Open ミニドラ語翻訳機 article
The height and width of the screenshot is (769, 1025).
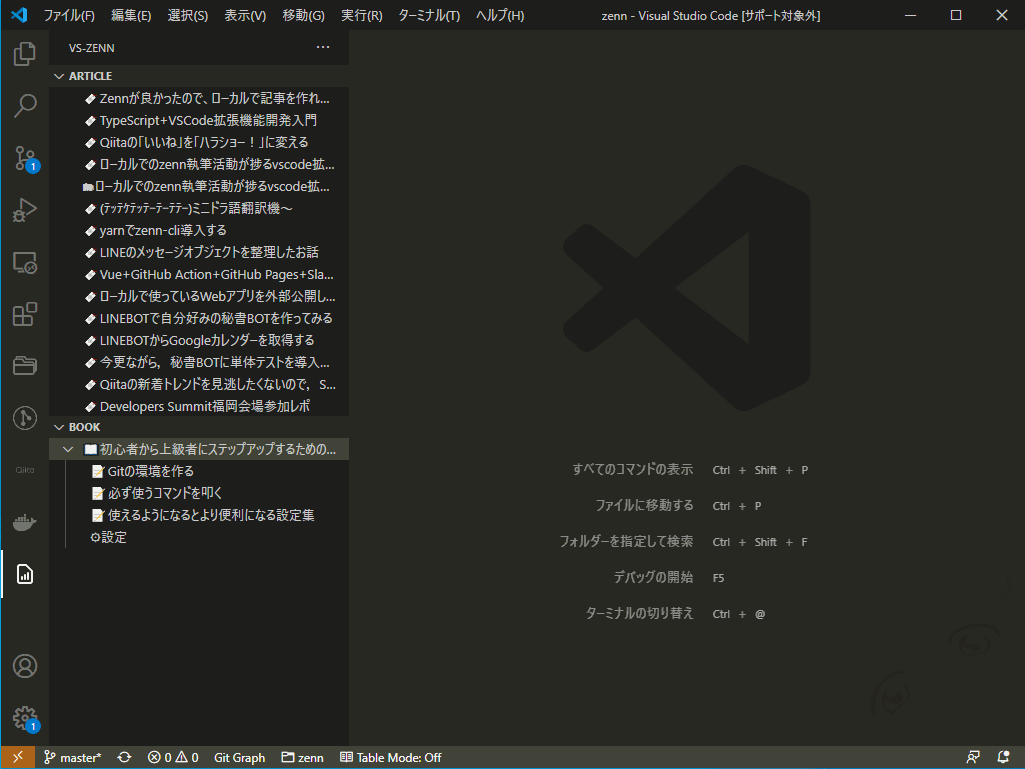click(x=199, y=208)
